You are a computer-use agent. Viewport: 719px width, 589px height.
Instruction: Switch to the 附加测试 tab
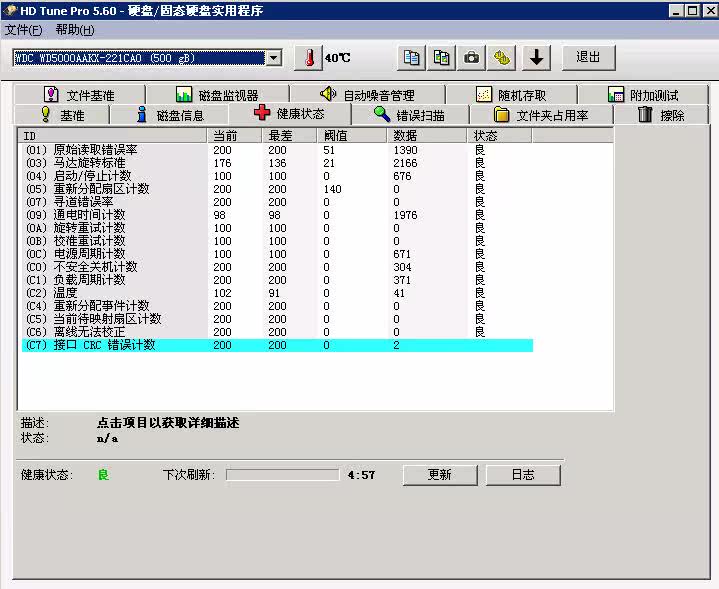click(643, 95)
